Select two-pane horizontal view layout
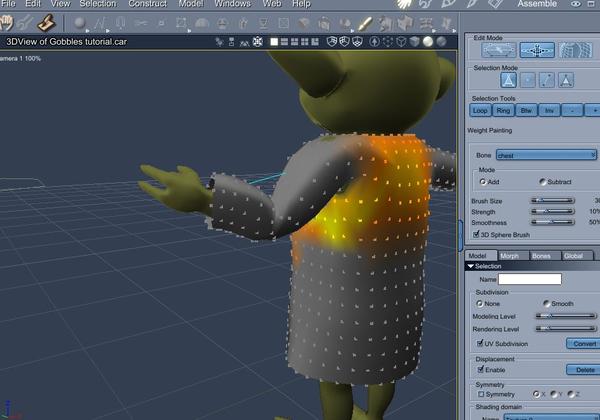The height and width of the screenshot is (420, 600). (x=284, y=42)
